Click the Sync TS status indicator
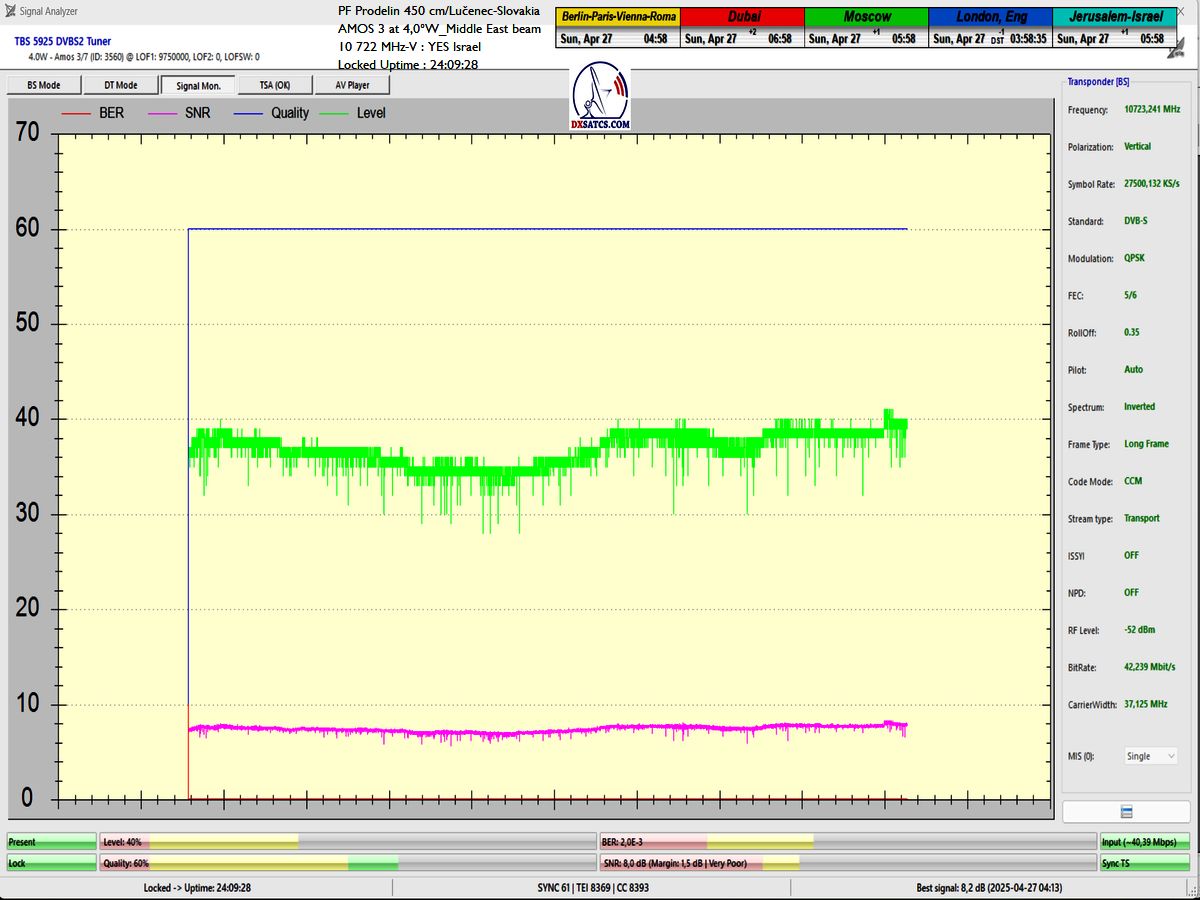 click(1146, 863)
